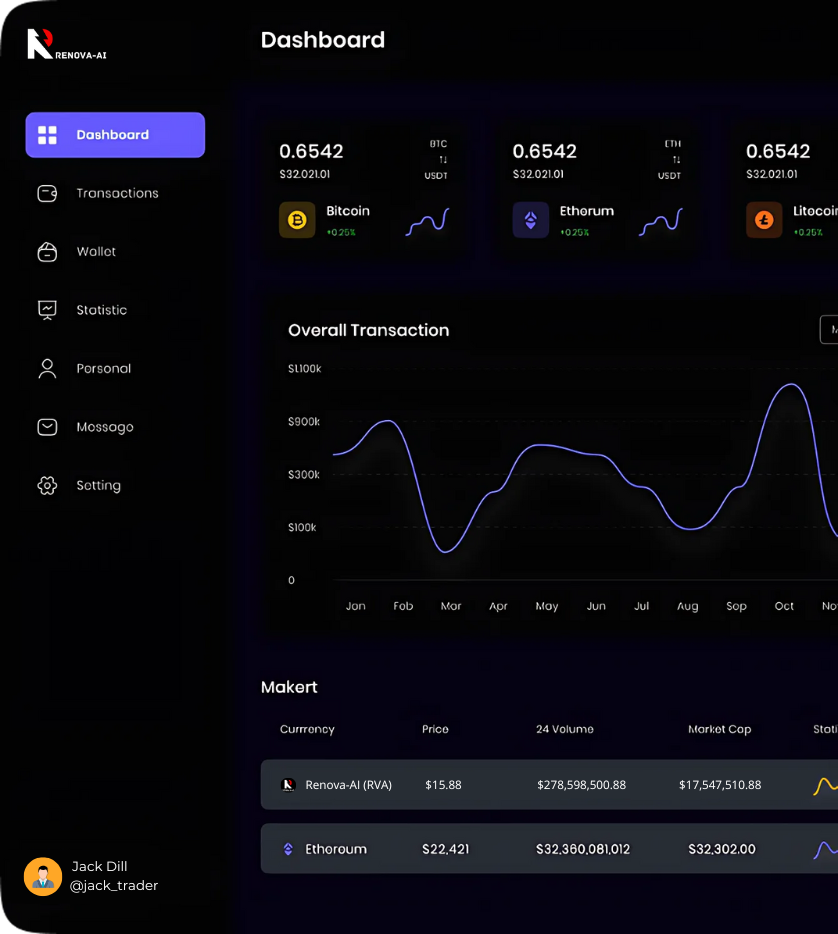Click the Litecoin orange coin icon
The width and height of the screenshot is (838, 934).
click(x=764, y=220)
